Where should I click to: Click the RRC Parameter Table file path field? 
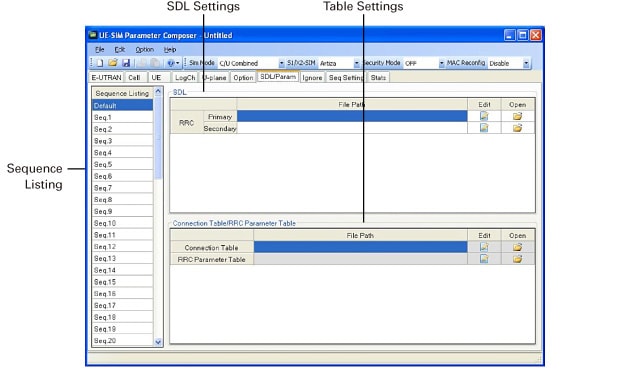pos(360,259)
